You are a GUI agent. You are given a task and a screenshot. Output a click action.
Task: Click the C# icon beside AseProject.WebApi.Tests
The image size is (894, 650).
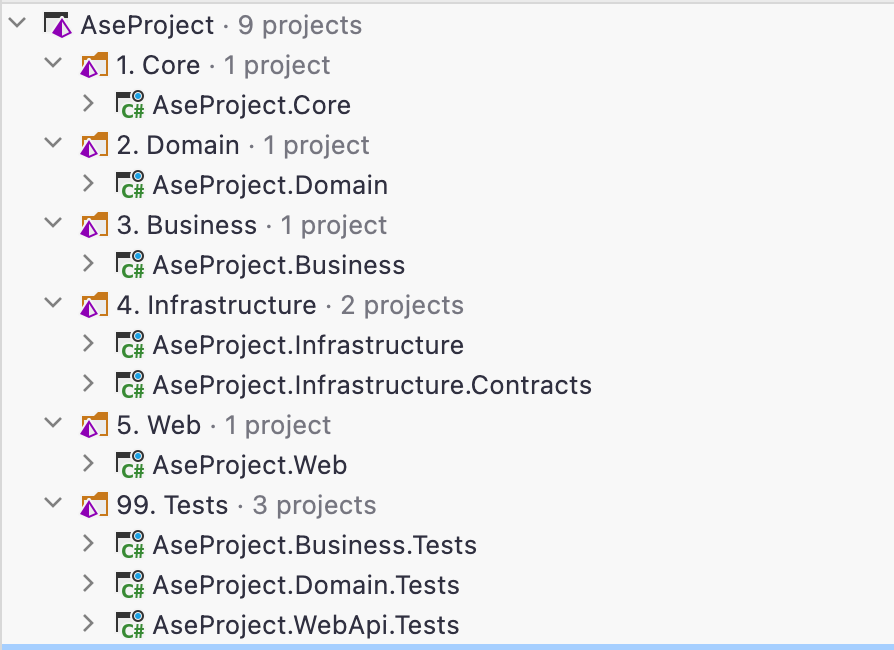click(126, 624)
